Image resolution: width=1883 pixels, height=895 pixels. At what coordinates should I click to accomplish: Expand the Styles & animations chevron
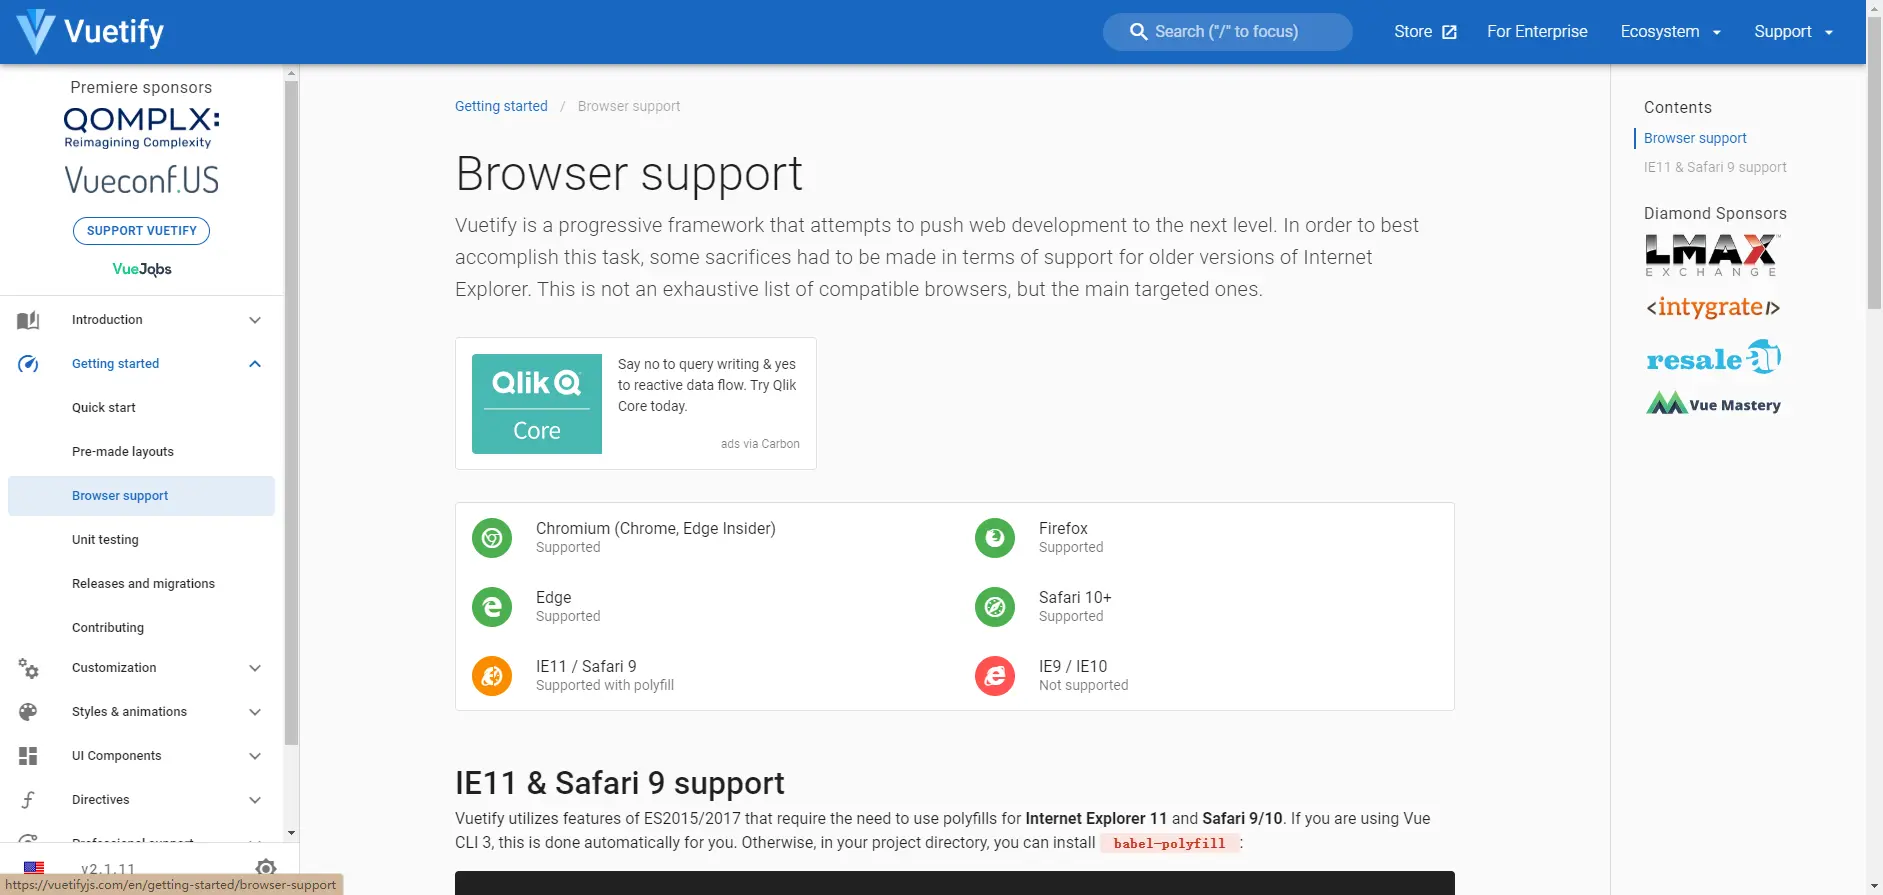click(x=255, y=712)
